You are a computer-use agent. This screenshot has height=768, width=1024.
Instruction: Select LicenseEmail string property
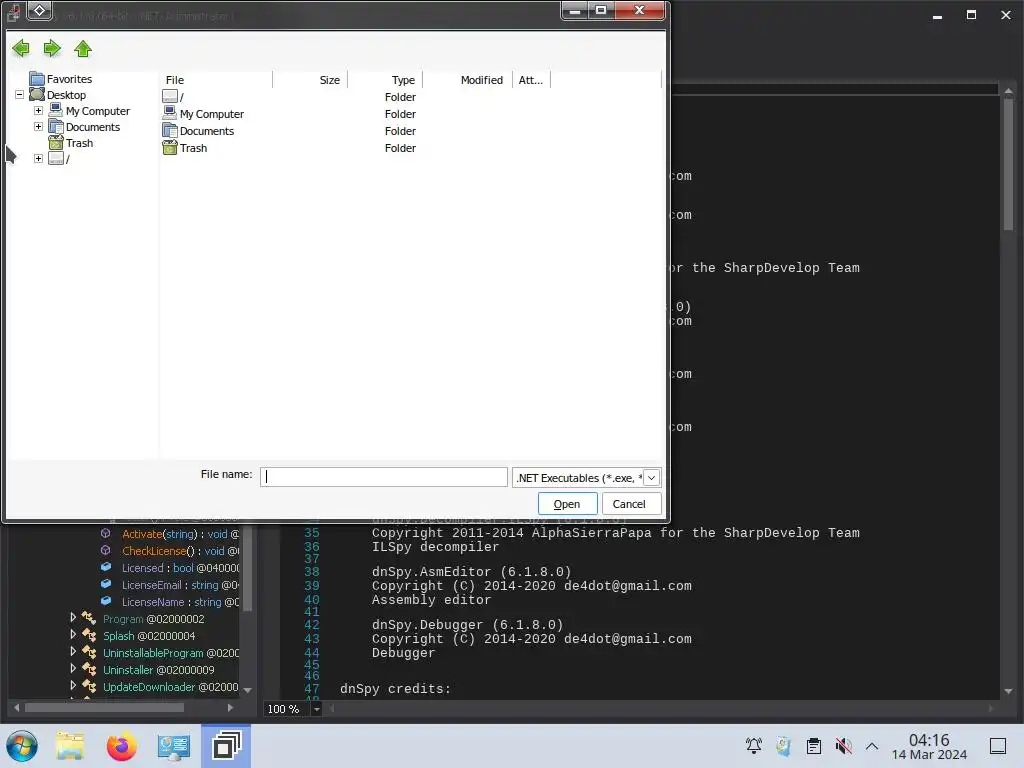coord(180,585)
